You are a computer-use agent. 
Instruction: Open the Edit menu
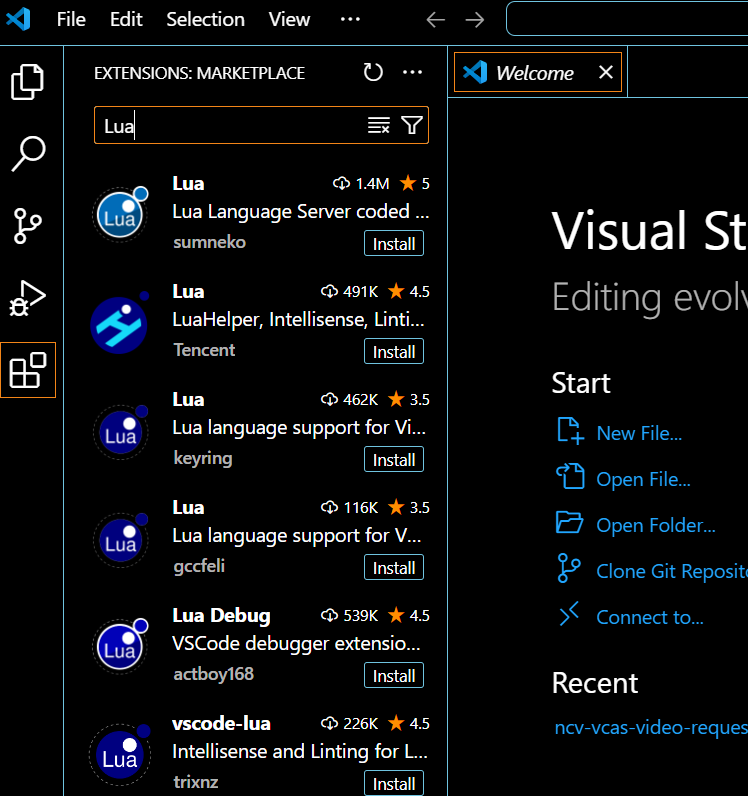tap(126, 19)
